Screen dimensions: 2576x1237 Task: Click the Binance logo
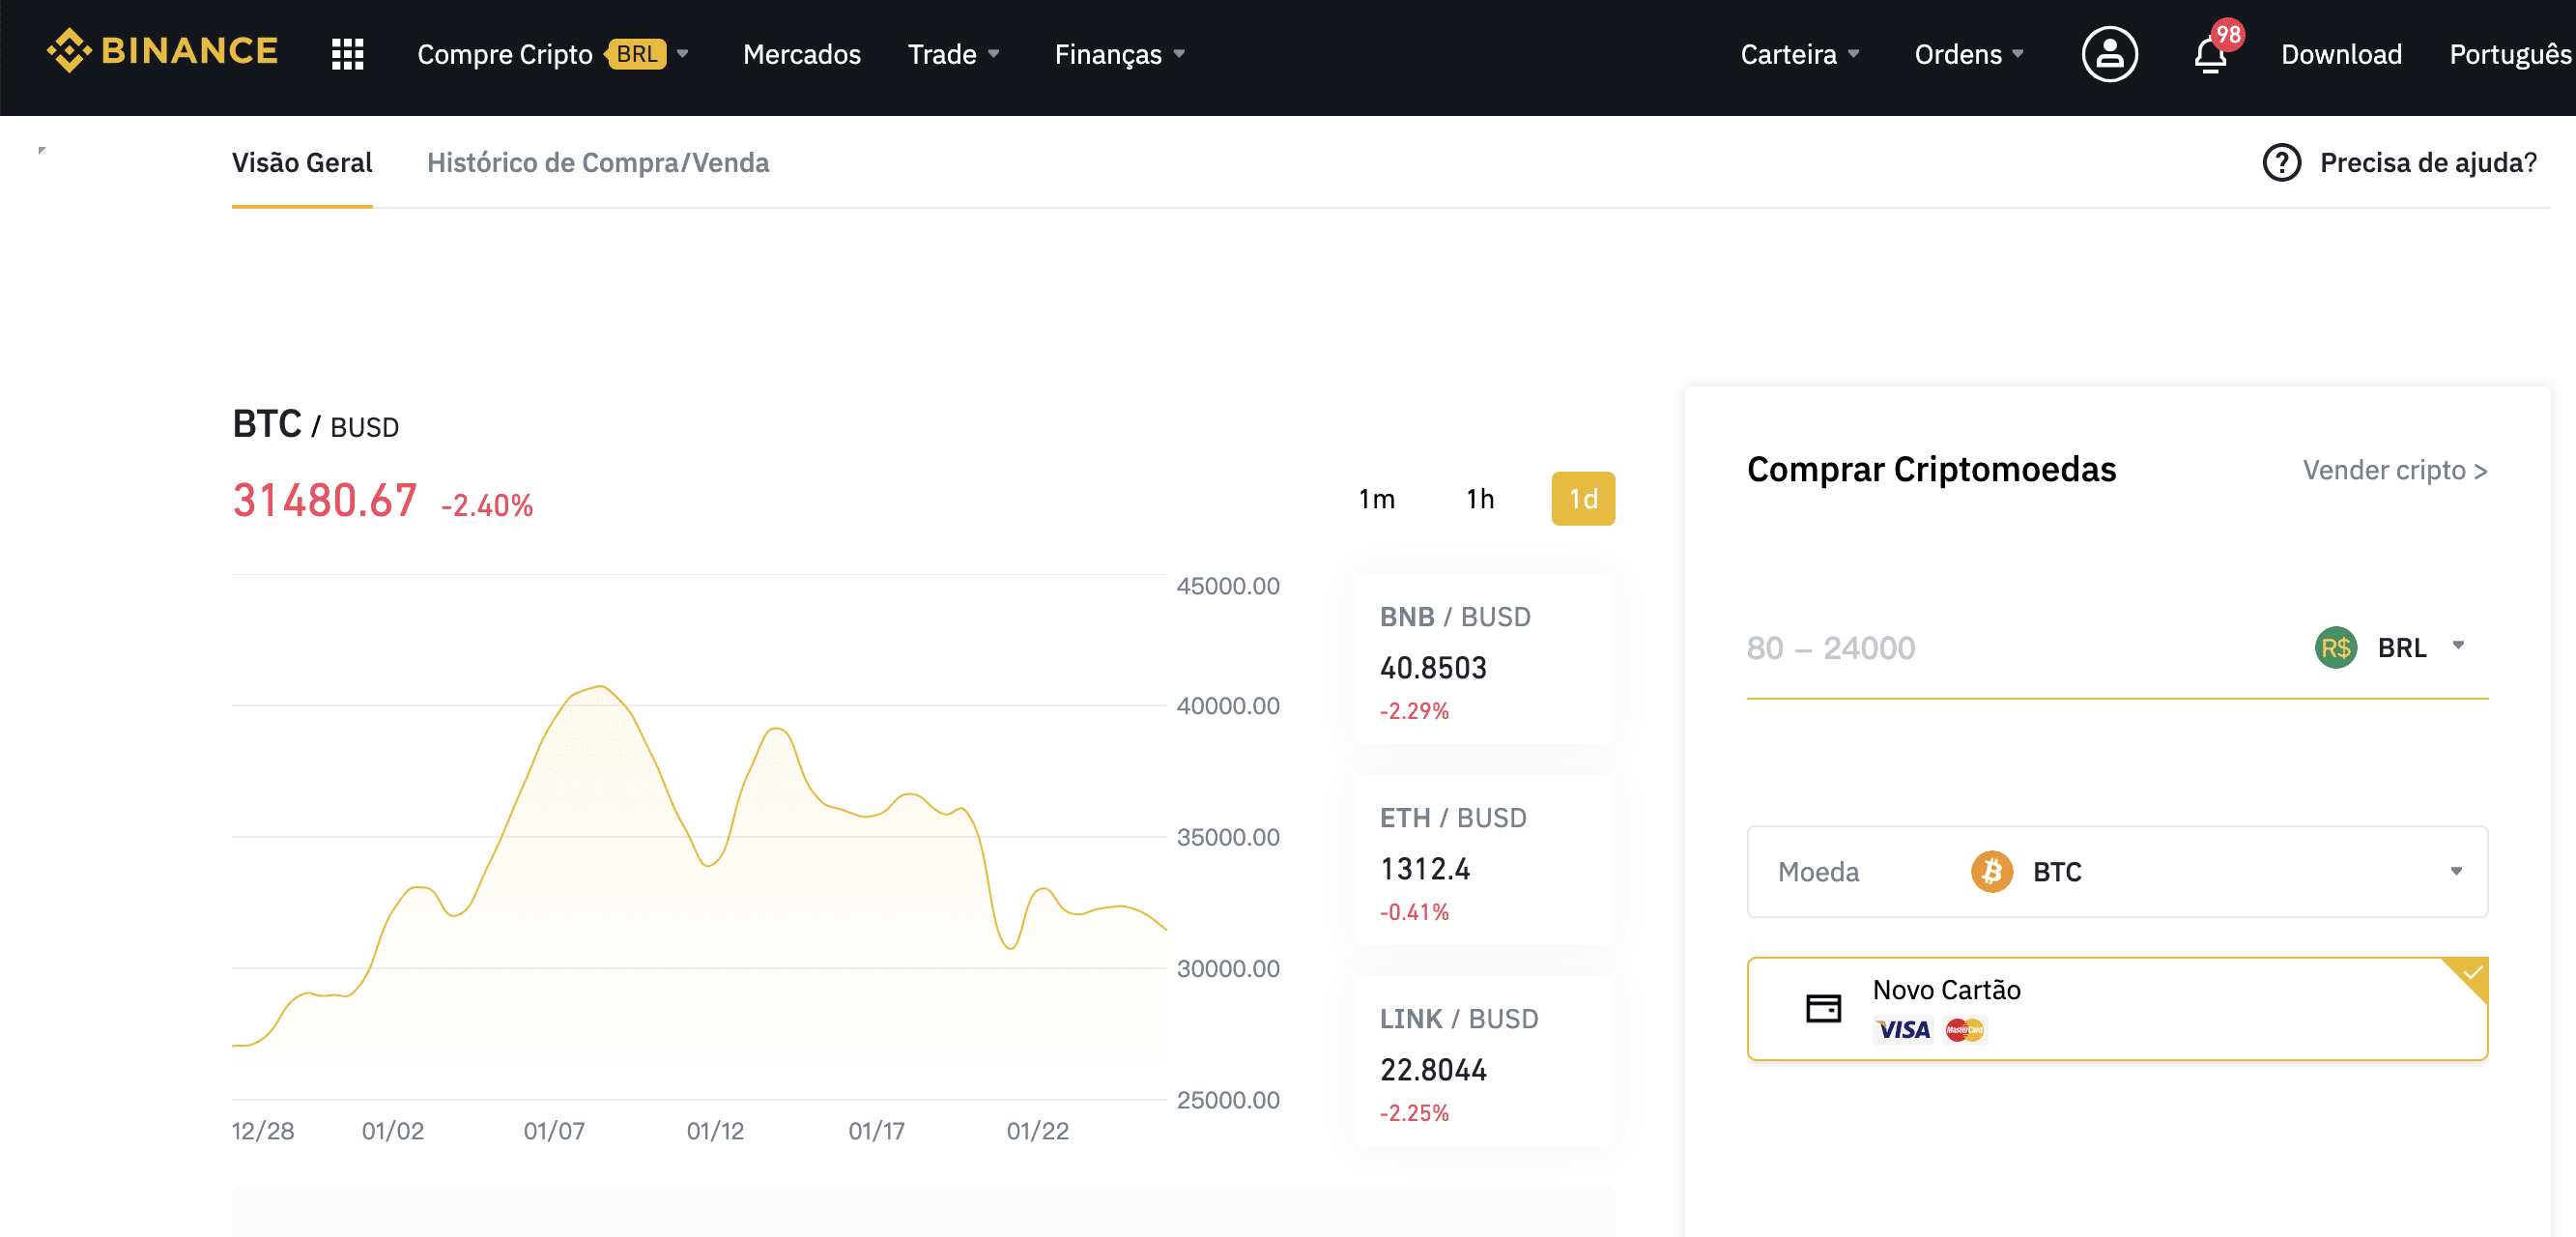pos(162,51)
